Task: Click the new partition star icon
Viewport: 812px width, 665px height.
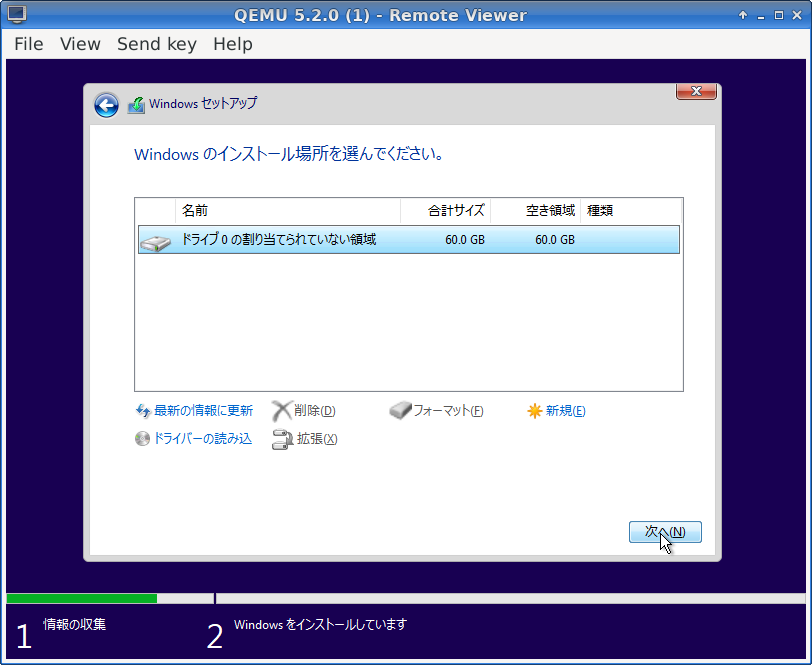Action: 534,411
